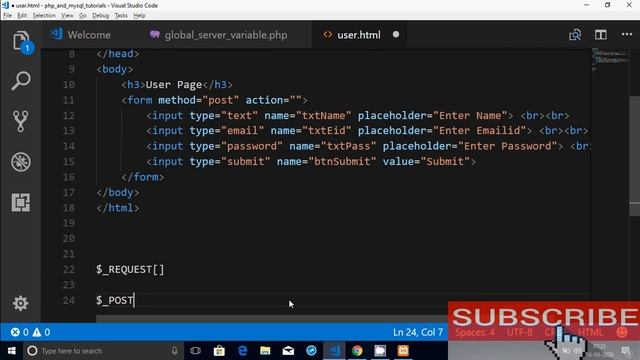Viewport: 640px width, 360px height.
Task: Click errors and warnings count in status bar
Action: 30,332
